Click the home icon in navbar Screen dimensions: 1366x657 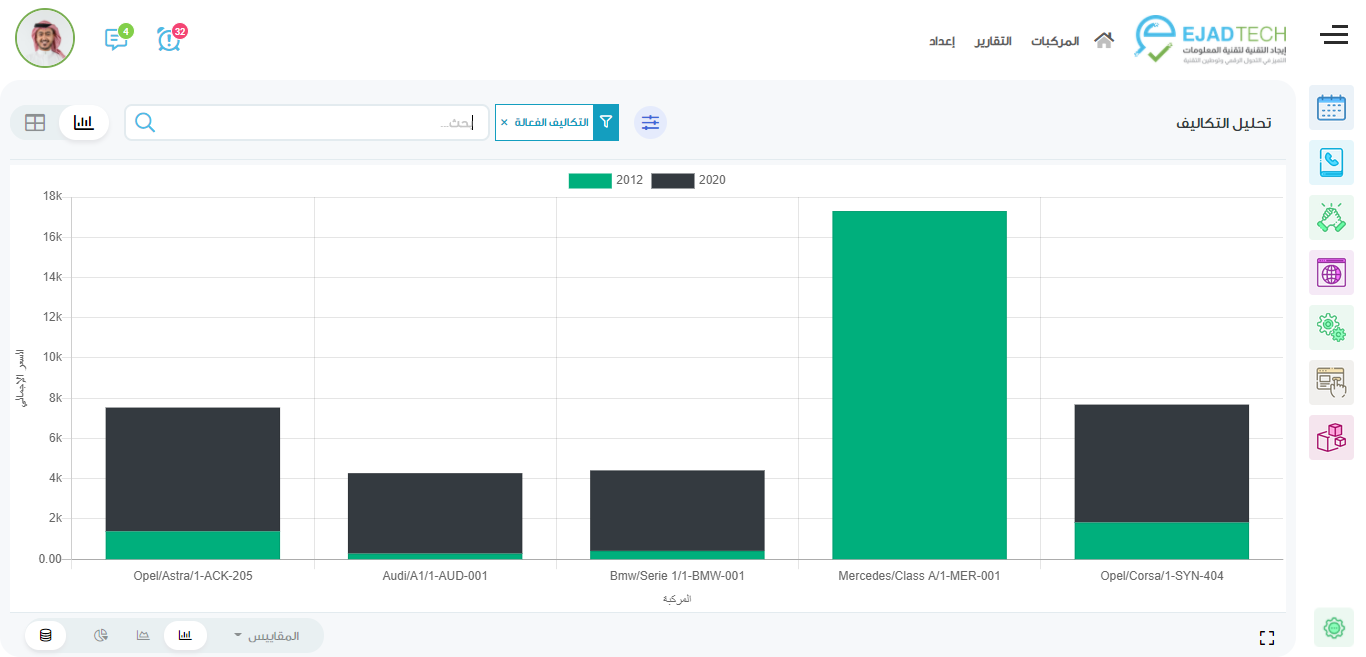click(1104, 41)
